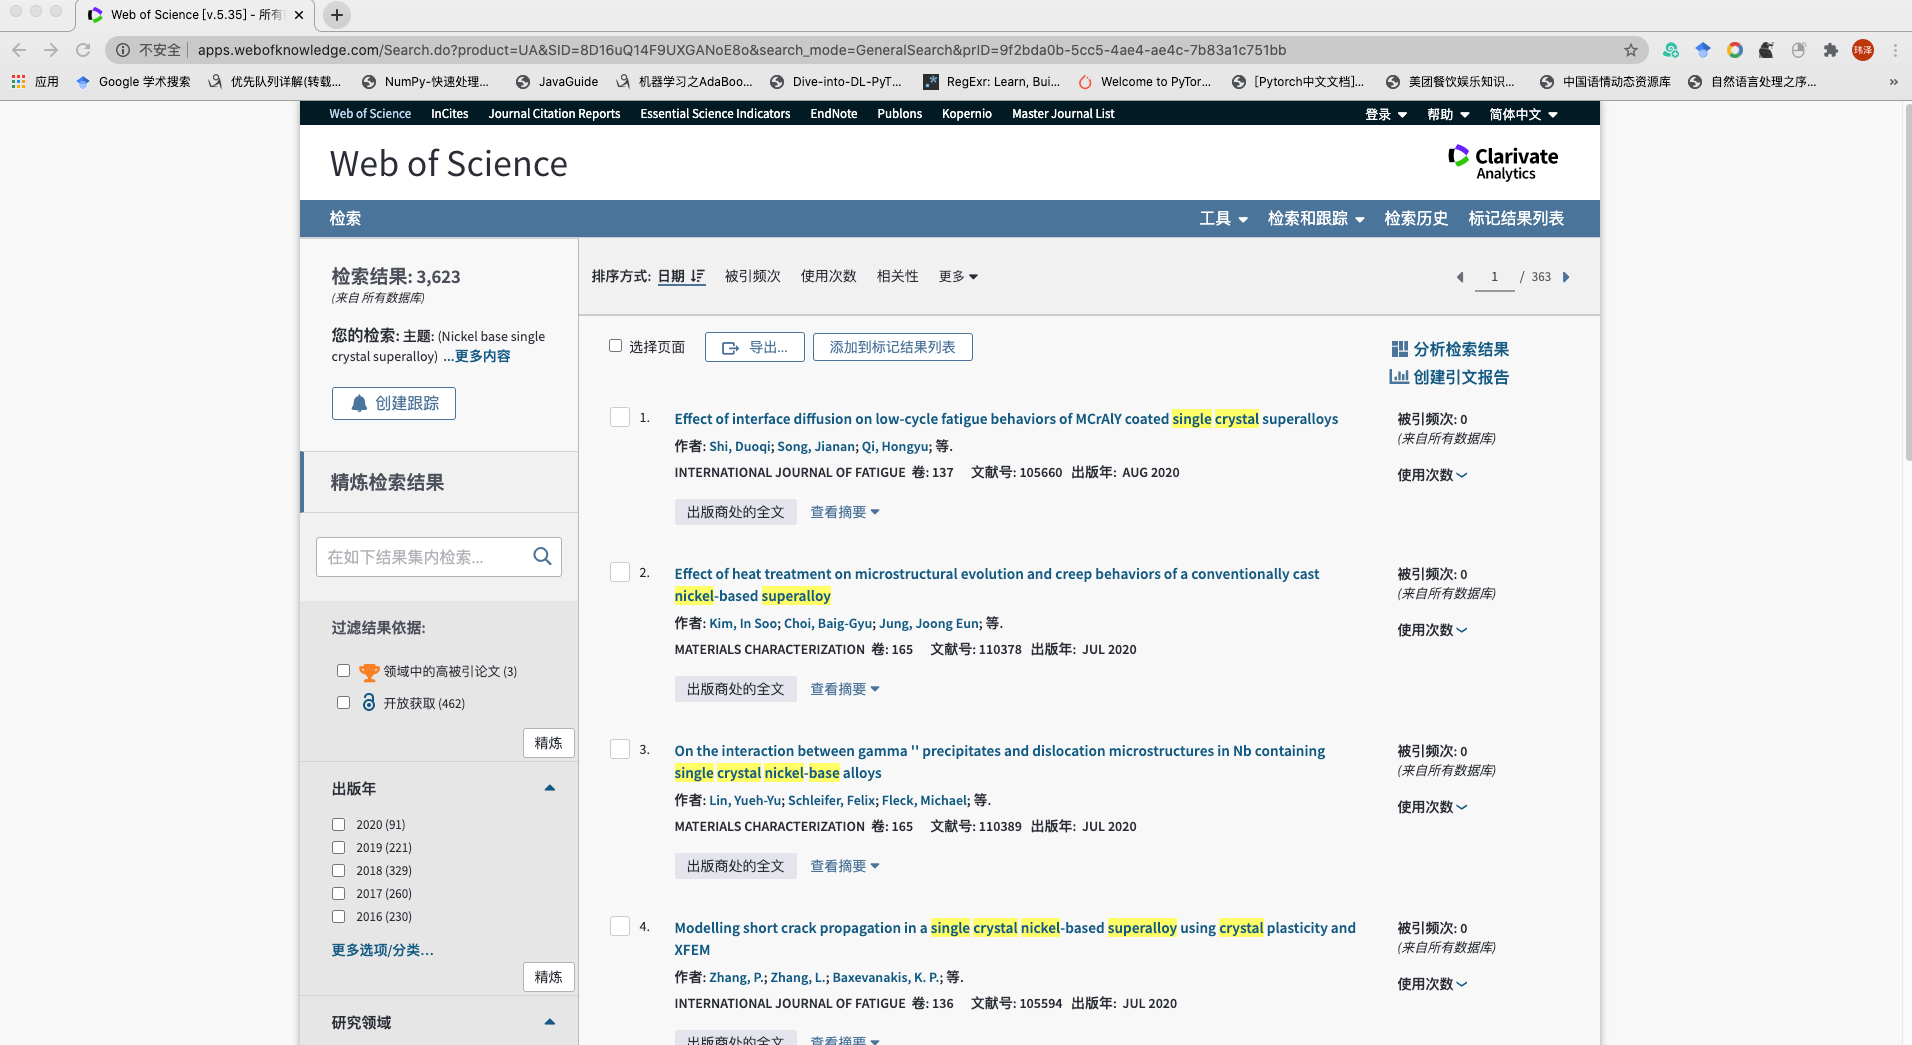Click the green extension icon in toolbar
1912x1045 pixels.
click(1671, 50)
